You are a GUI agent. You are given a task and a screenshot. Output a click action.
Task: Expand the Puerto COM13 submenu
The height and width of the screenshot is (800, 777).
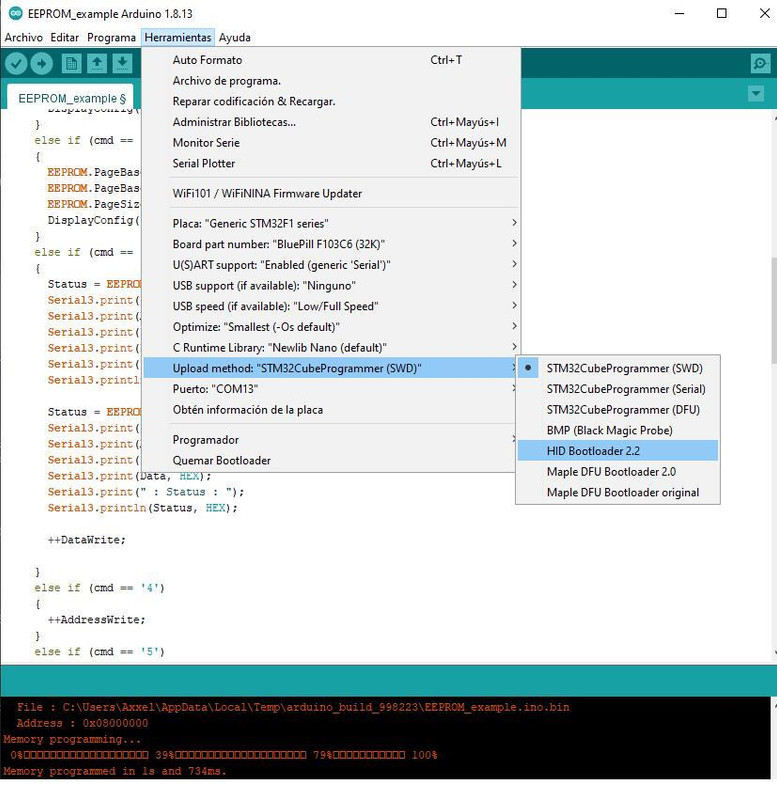click(331, 389)
